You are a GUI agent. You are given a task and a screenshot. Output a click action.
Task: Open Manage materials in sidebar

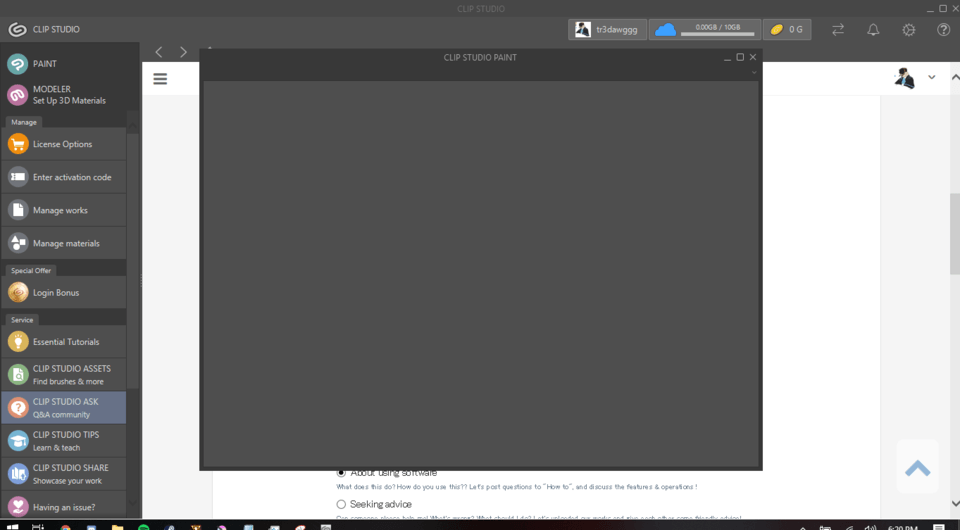point(64,243)
